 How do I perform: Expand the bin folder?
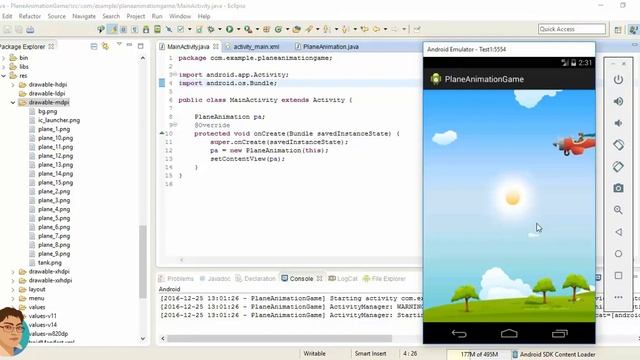click(x=4, y=58)
